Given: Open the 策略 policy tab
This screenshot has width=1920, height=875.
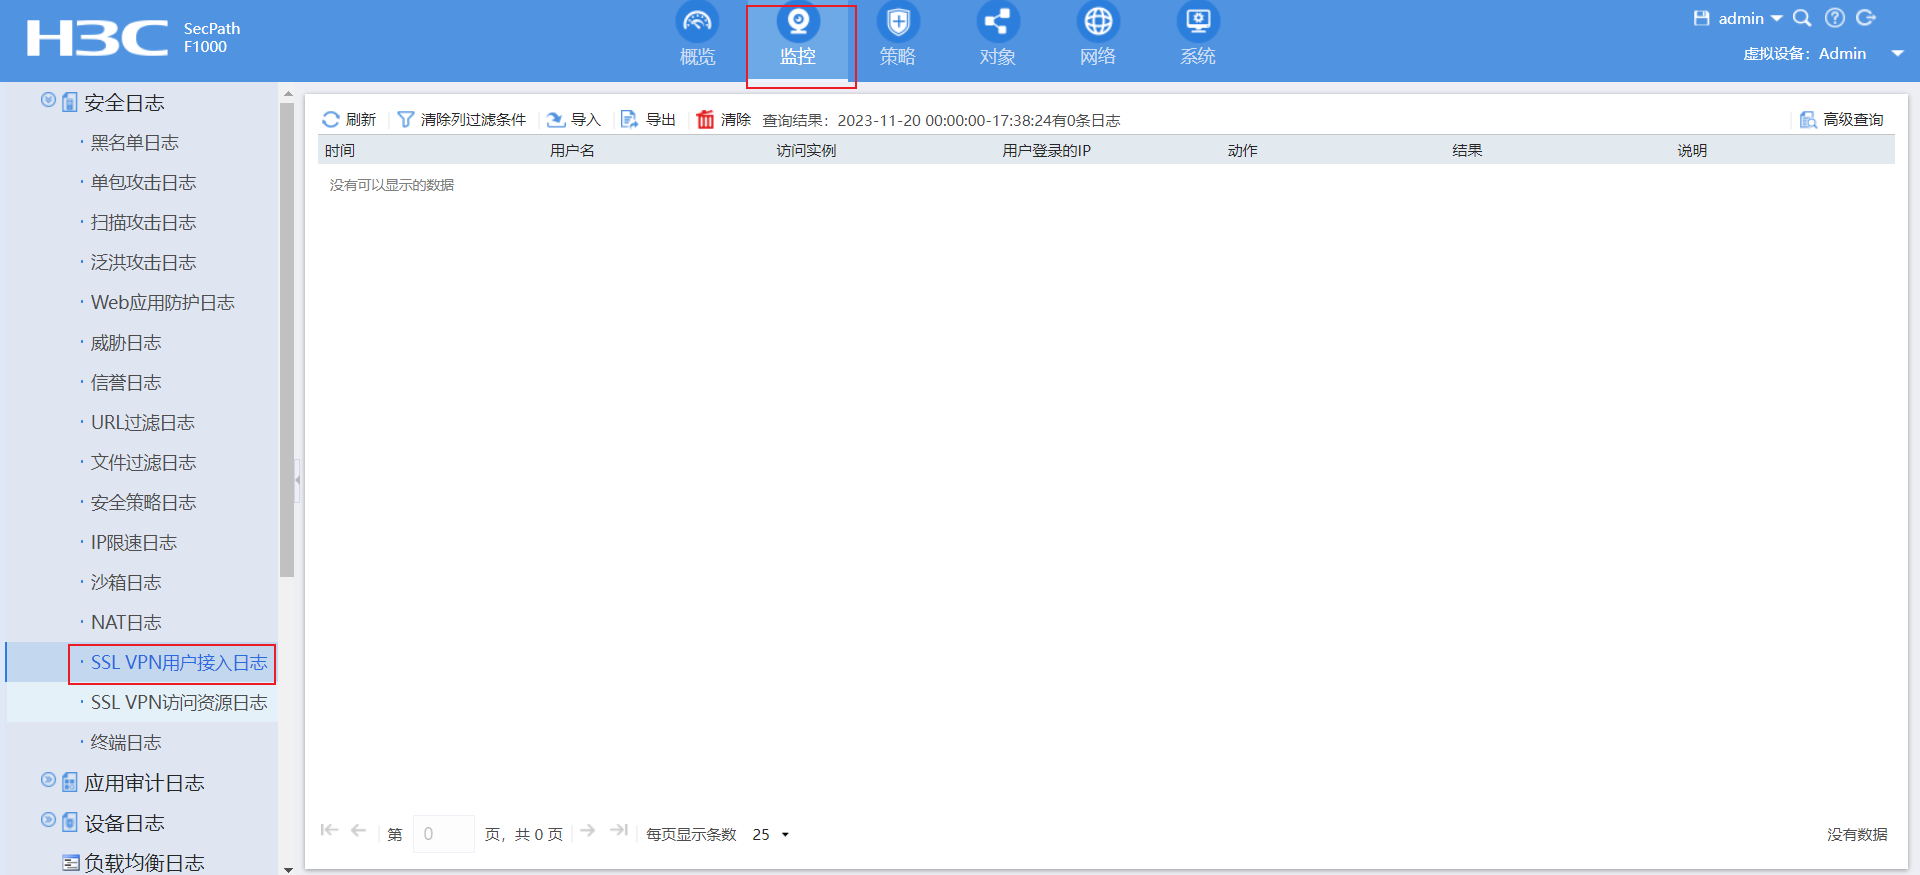Looking at the screenshot, I should point(898,35).
